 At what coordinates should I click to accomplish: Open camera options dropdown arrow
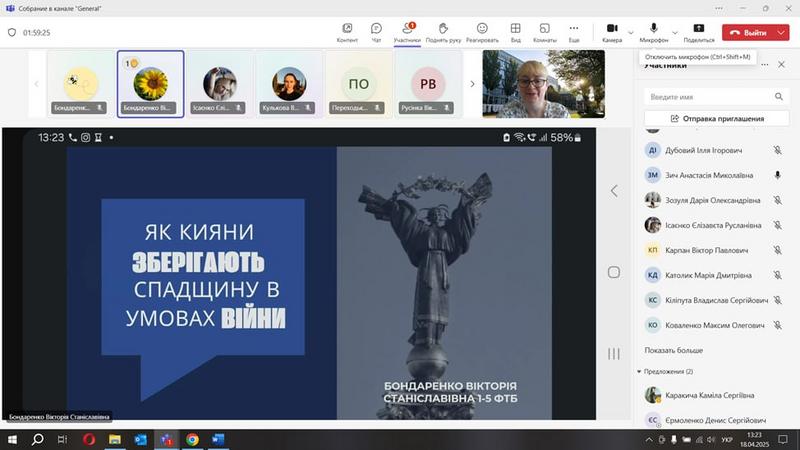(x=631, y=33)
